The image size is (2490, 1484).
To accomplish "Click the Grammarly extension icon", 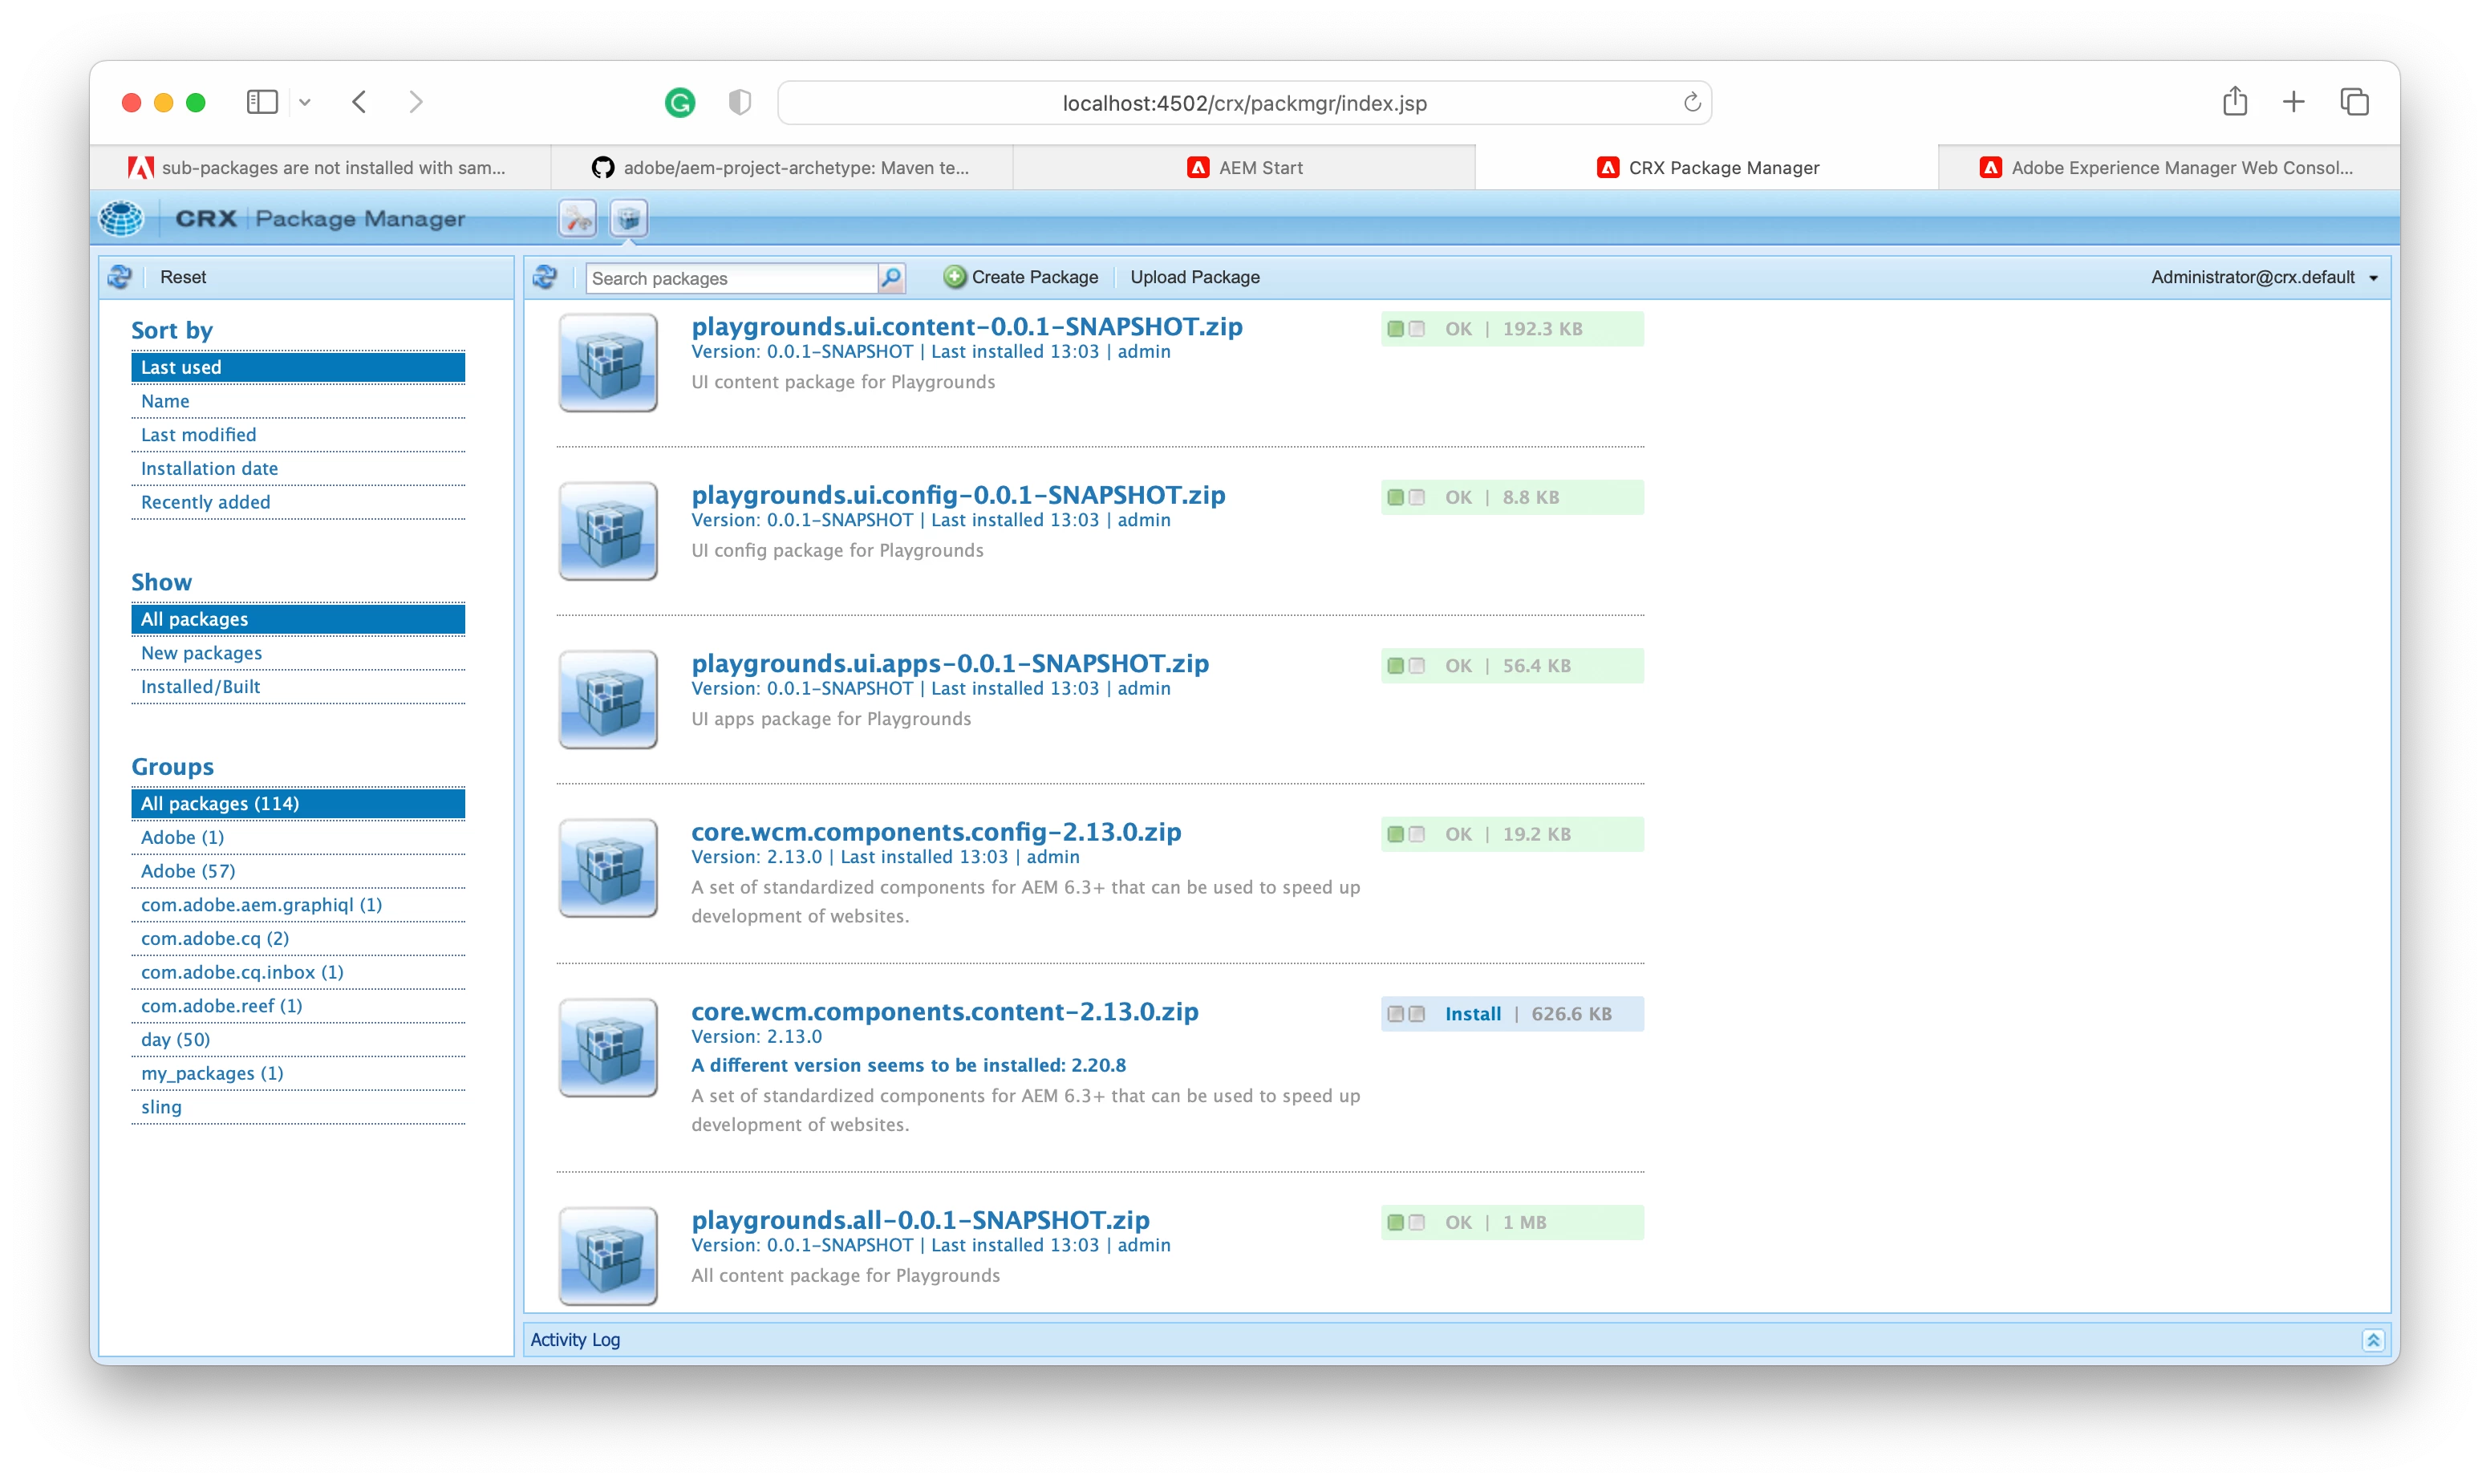I will point(680,102).
